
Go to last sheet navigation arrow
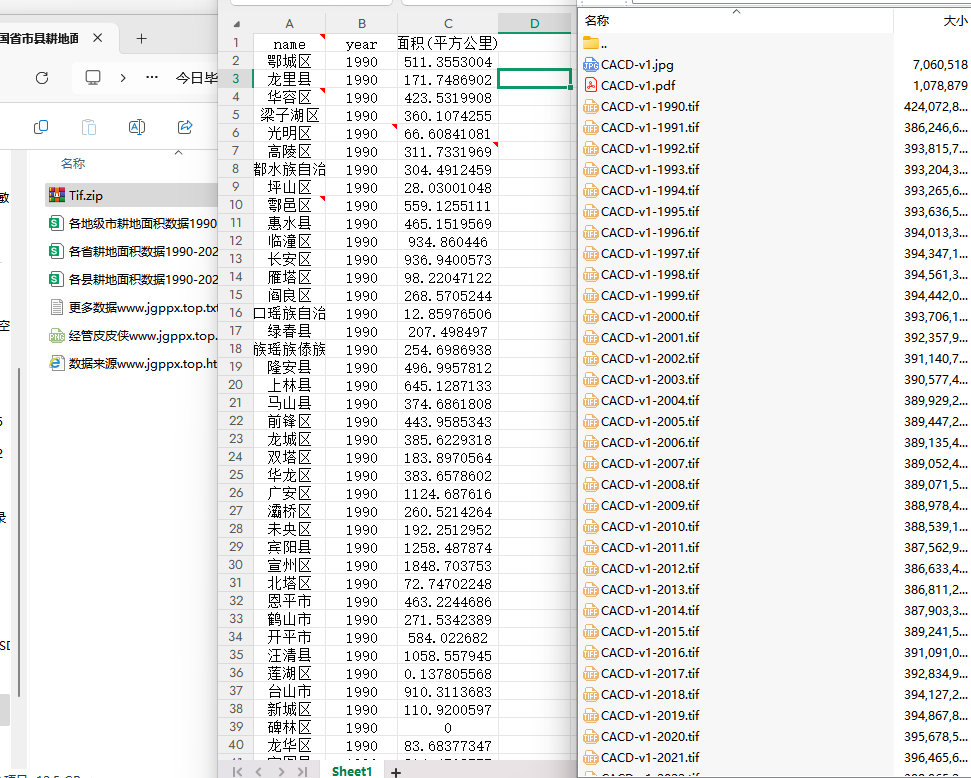(302, 772)
